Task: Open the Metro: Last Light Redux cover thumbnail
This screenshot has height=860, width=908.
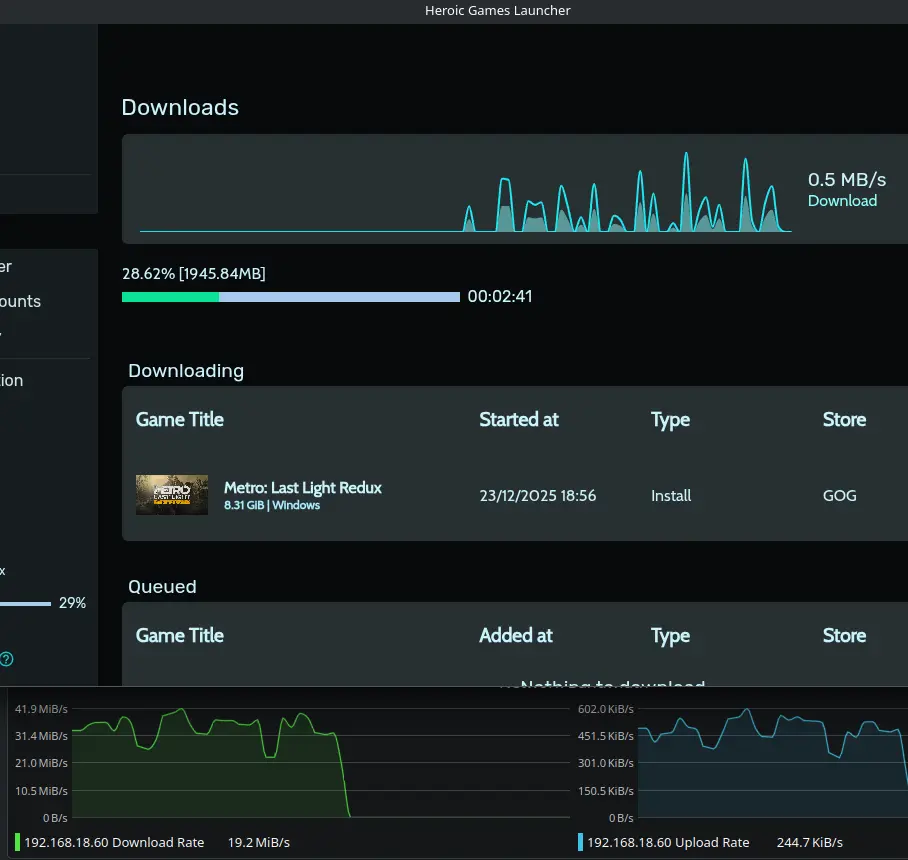Action: tap(172, 495)
